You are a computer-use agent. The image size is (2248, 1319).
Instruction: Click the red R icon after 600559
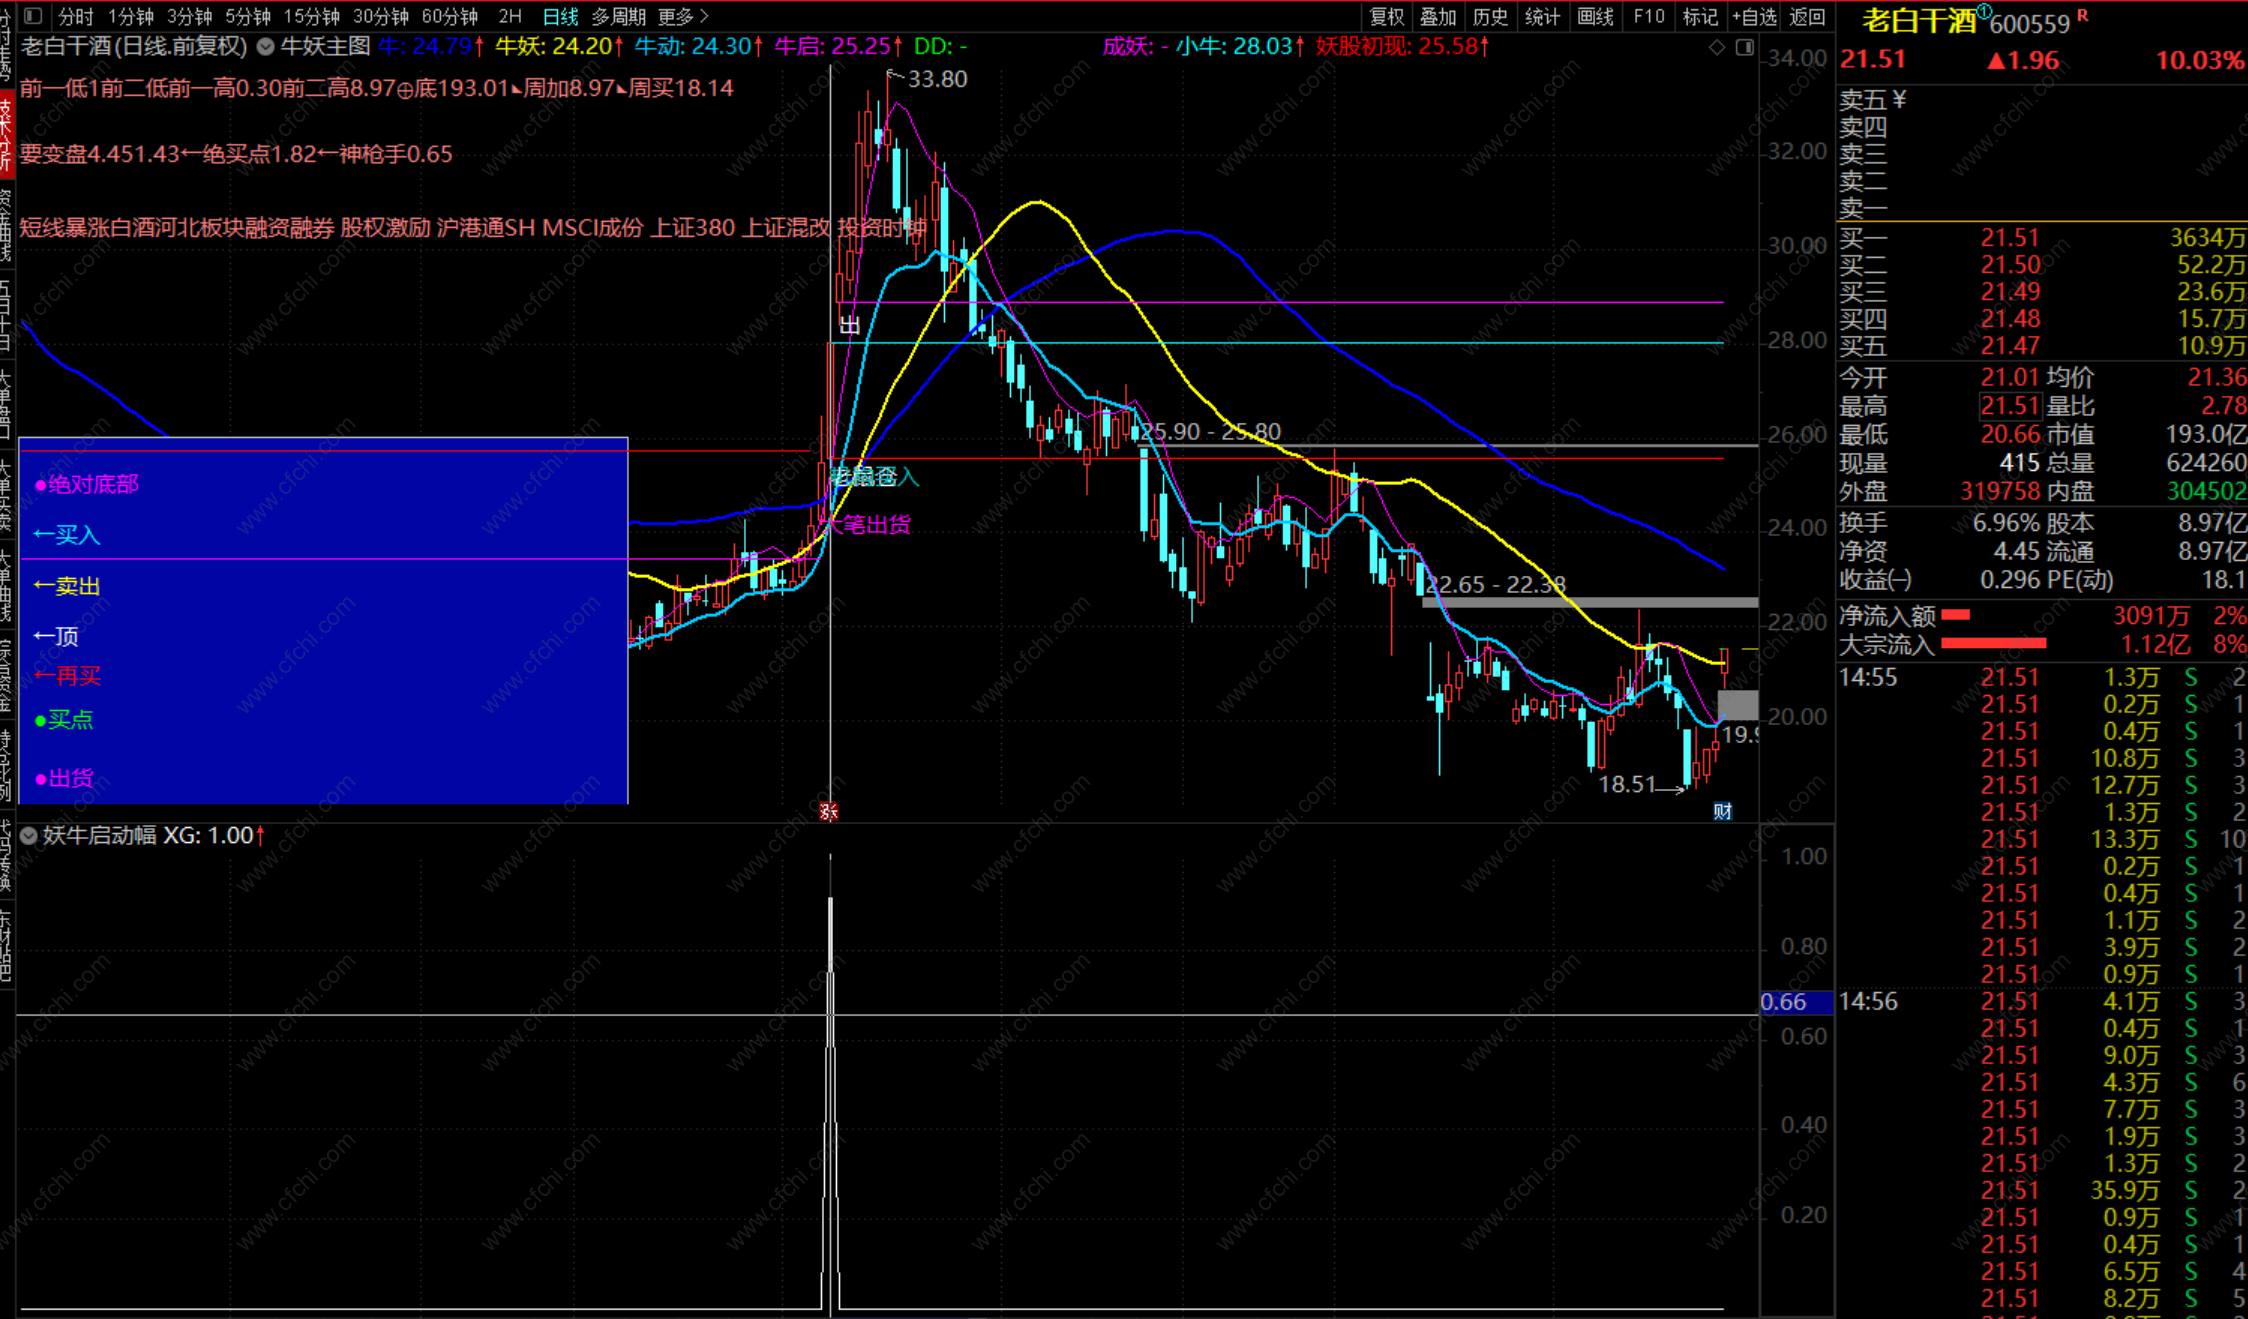(2082, 14)
